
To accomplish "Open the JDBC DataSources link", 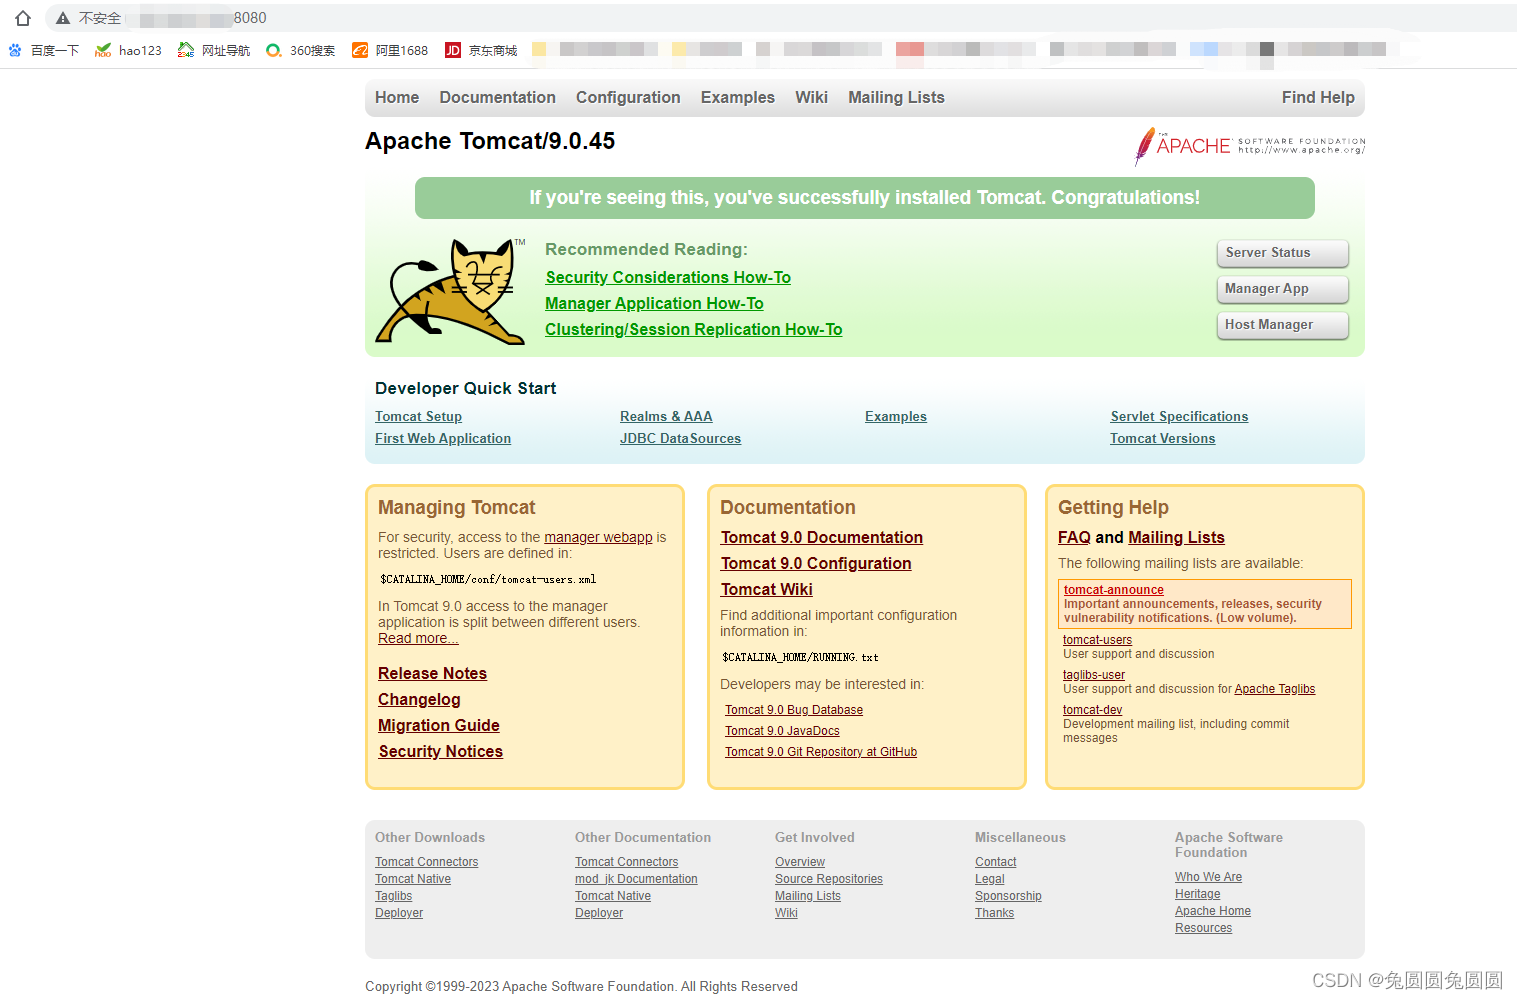I will (x=680, y=438).
